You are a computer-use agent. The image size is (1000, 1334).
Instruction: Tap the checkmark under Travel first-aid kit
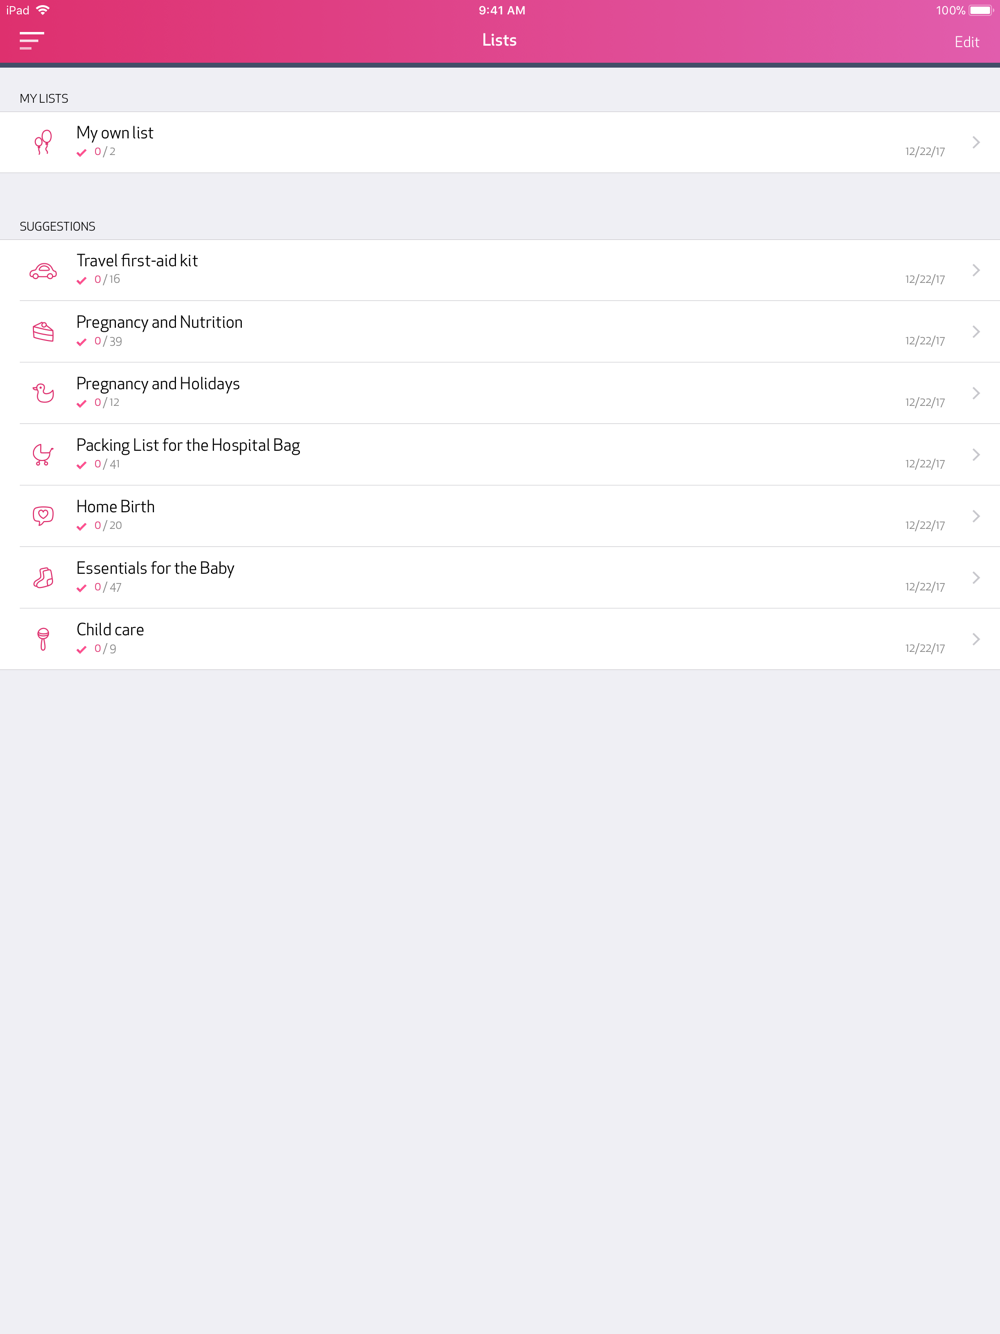point(82,281)
